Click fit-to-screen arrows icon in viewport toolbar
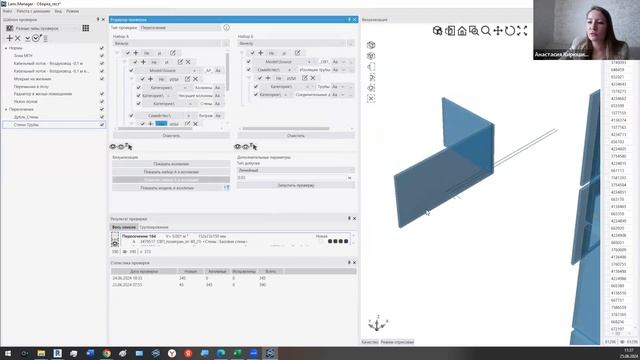Viewport: 640px width, 360px height. pos(522,31)
